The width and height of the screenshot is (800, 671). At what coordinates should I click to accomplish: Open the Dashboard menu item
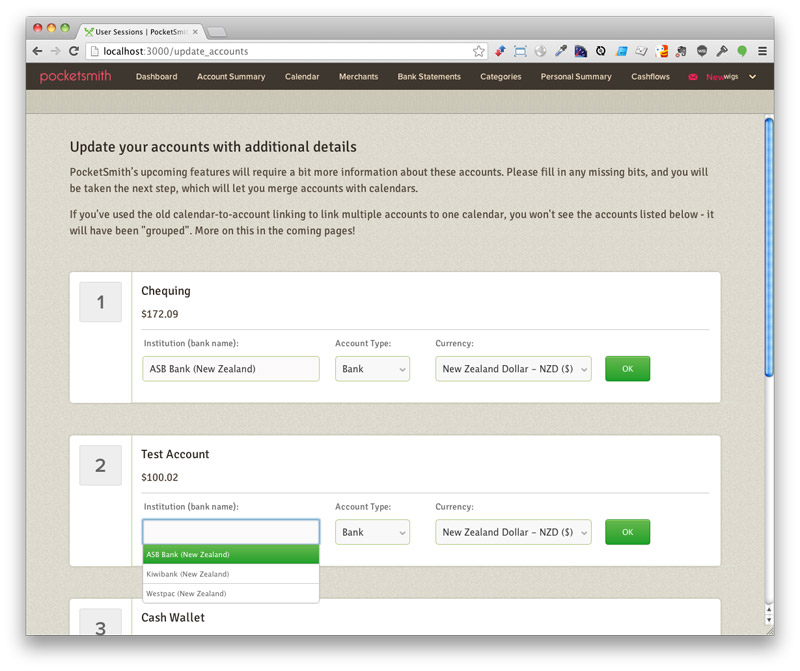(156, 77)
